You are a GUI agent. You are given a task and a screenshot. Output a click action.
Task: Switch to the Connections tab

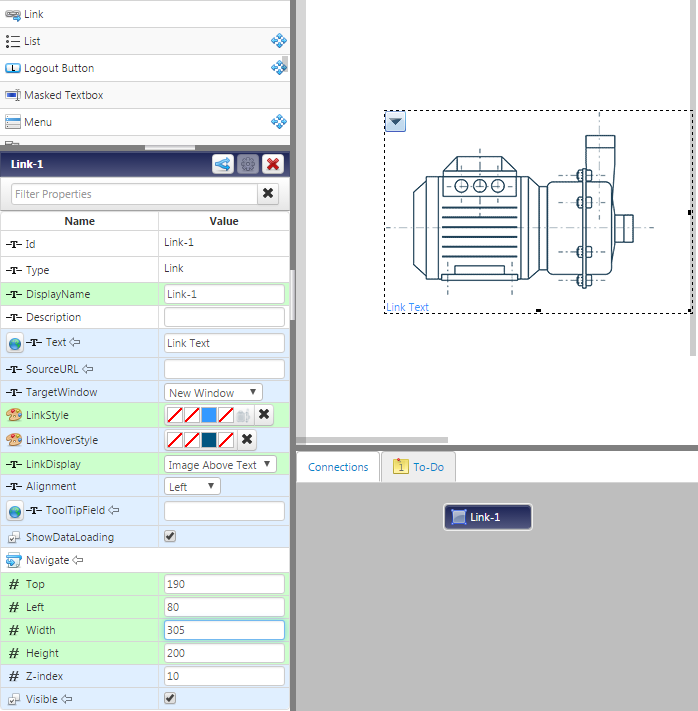click(x=338, y=467)
